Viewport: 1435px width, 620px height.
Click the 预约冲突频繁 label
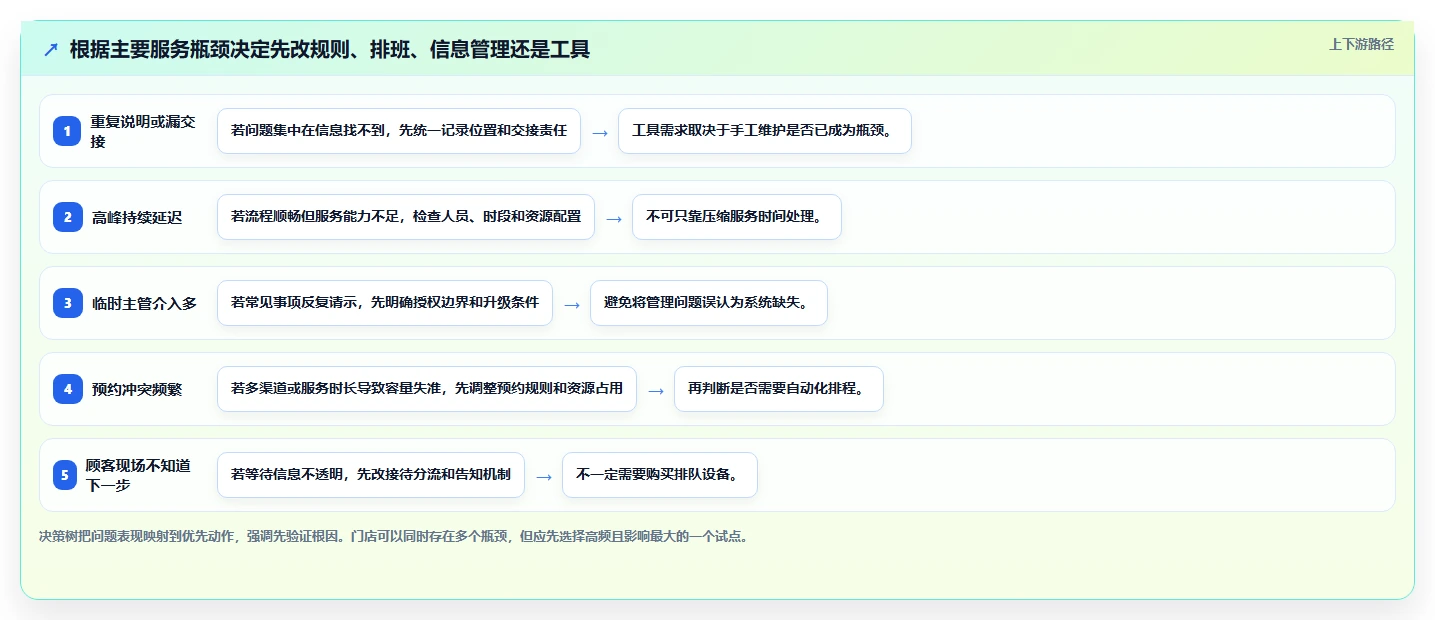[x=137, y=389]
